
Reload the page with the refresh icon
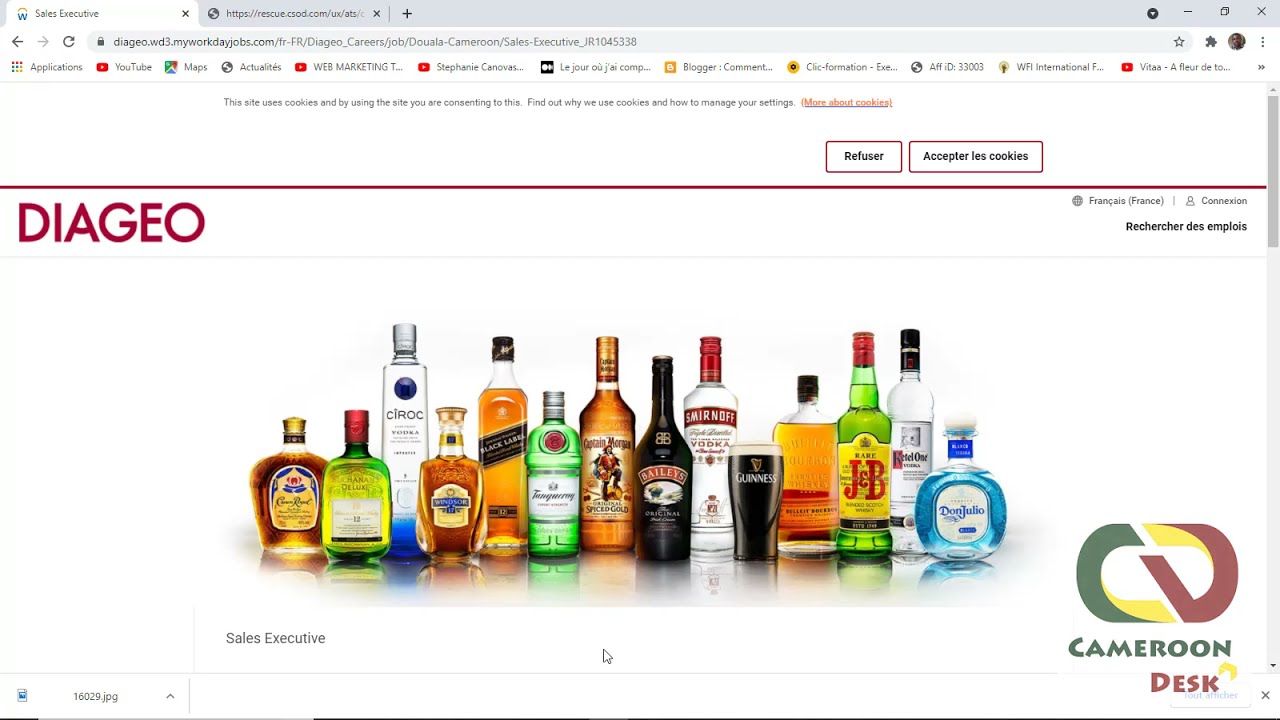pyautogui.click(x=69, y=42)
